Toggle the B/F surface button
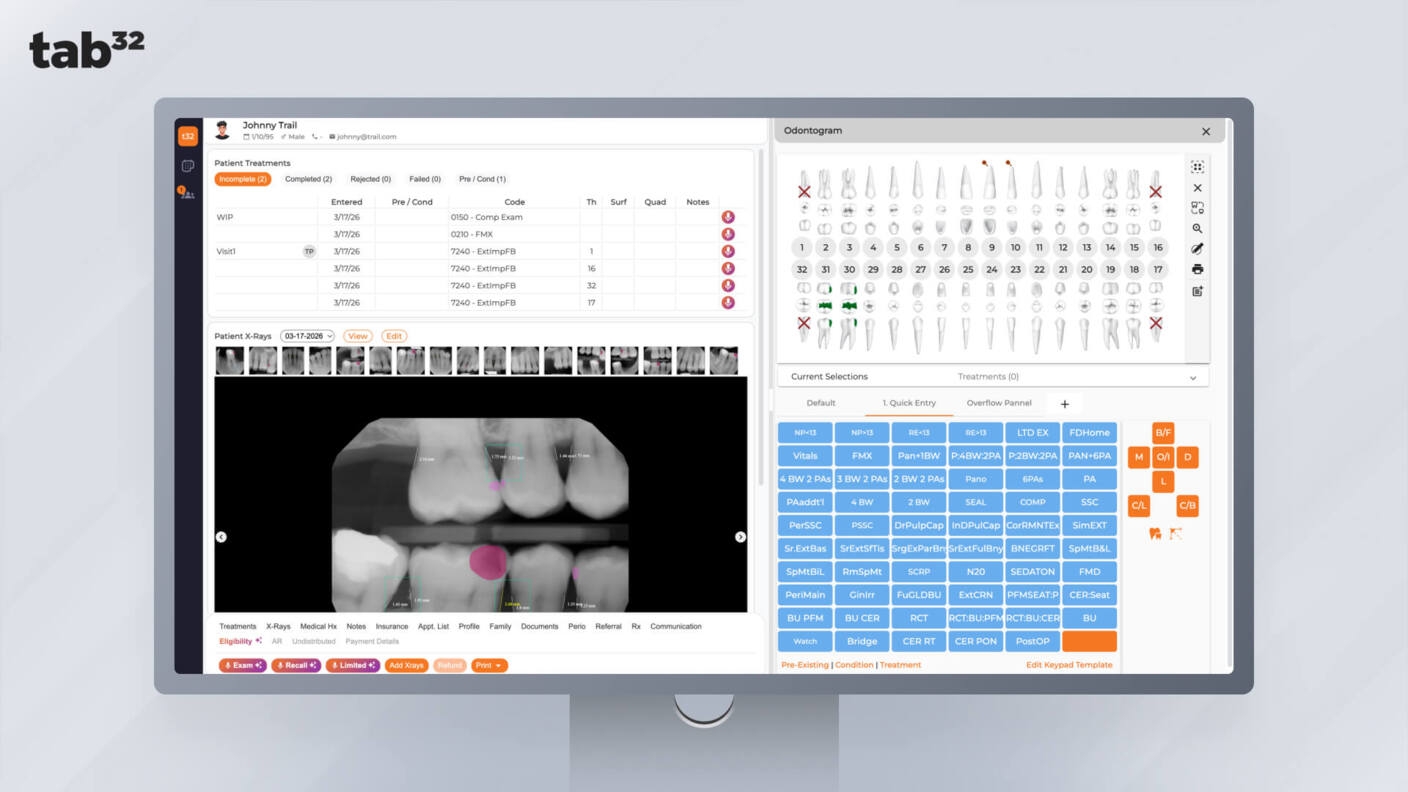1408x792 pixels. point(1163,433)
